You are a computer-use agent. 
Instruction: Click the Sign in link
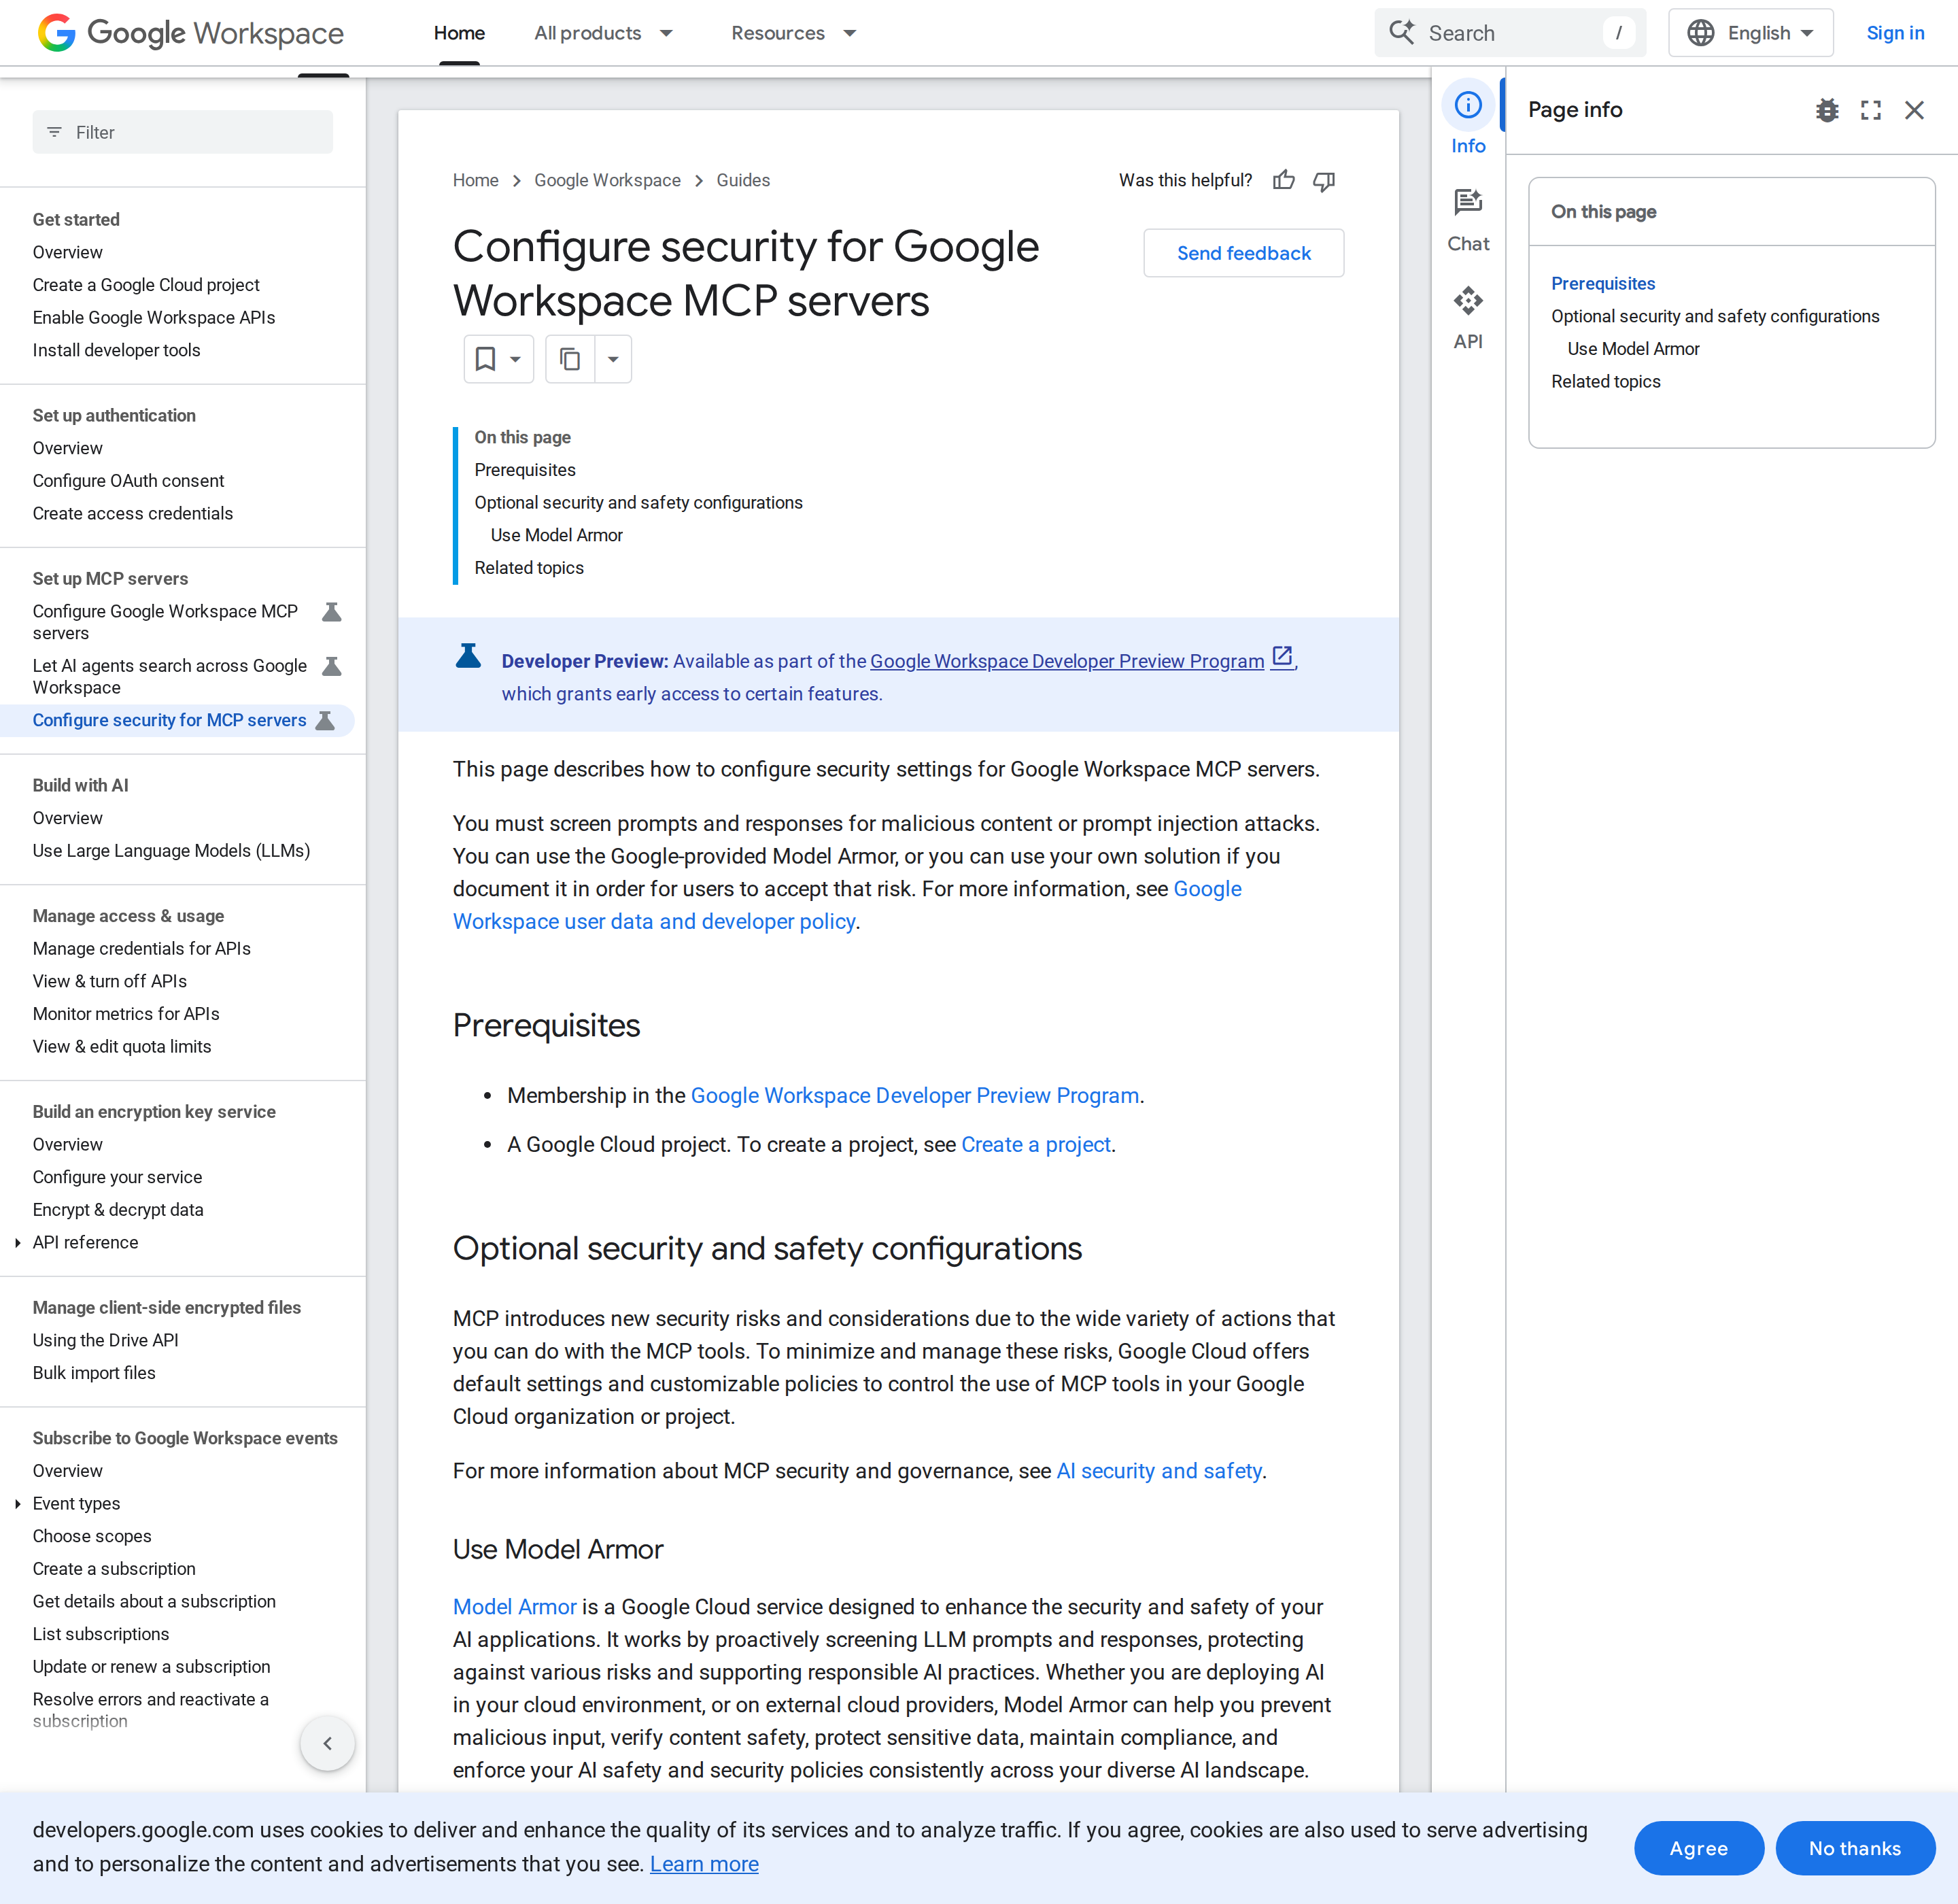[1895, 33]
